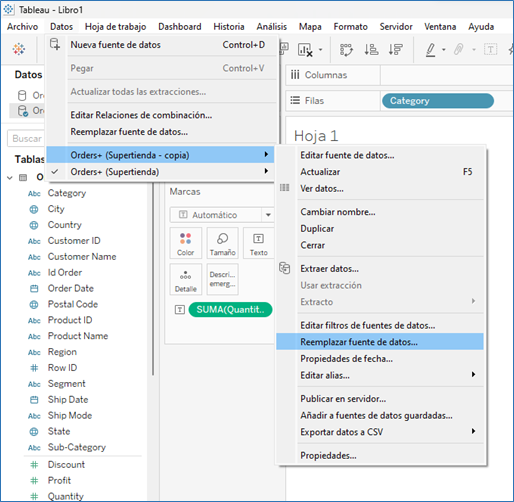The height and width of the screenshot is (502, 514).
Task: Open the Automático mark type dropdown
Action: [268, 215]
